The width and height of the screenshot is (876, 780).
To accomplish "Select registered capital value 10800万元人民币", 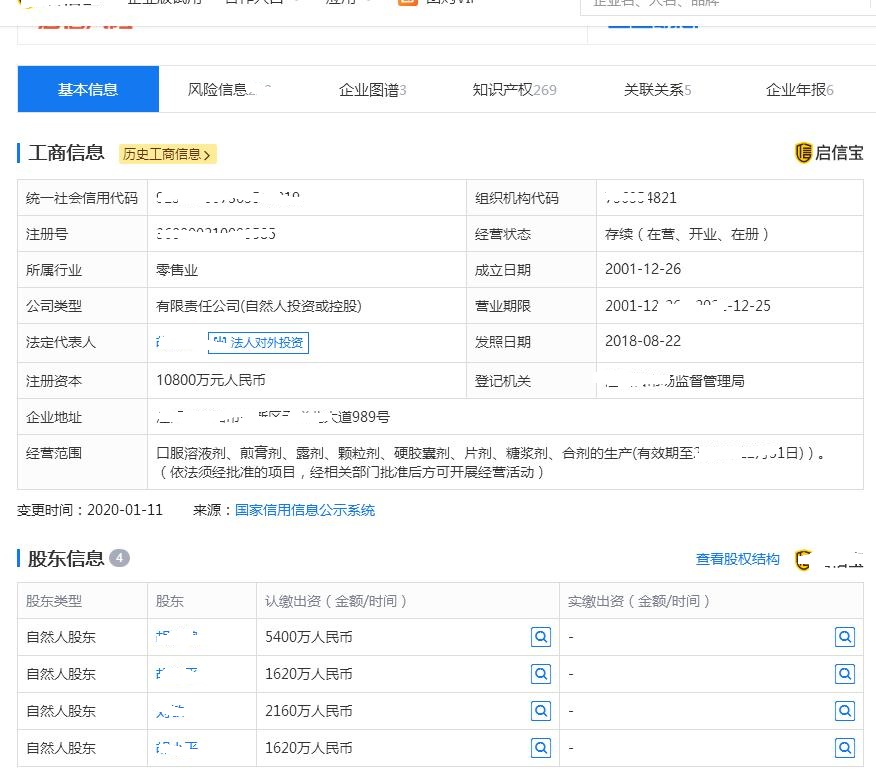I will click(x=211, y=381).
